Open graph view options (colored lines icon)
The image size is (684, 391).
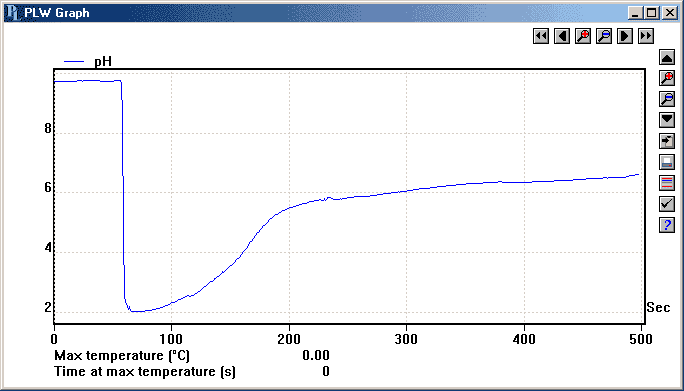coord(667,183)
